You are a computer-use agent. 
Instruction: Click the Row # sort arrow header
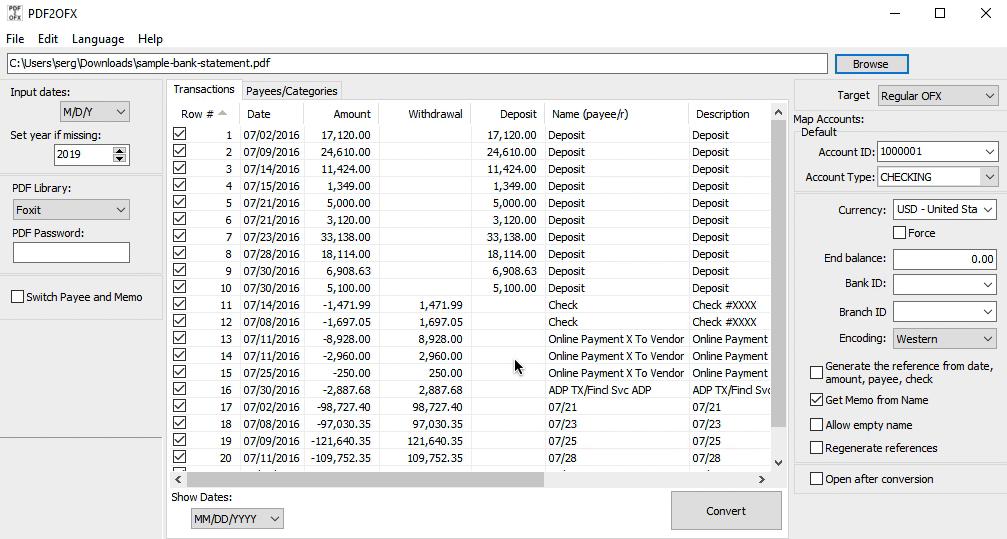click(222, 113)
